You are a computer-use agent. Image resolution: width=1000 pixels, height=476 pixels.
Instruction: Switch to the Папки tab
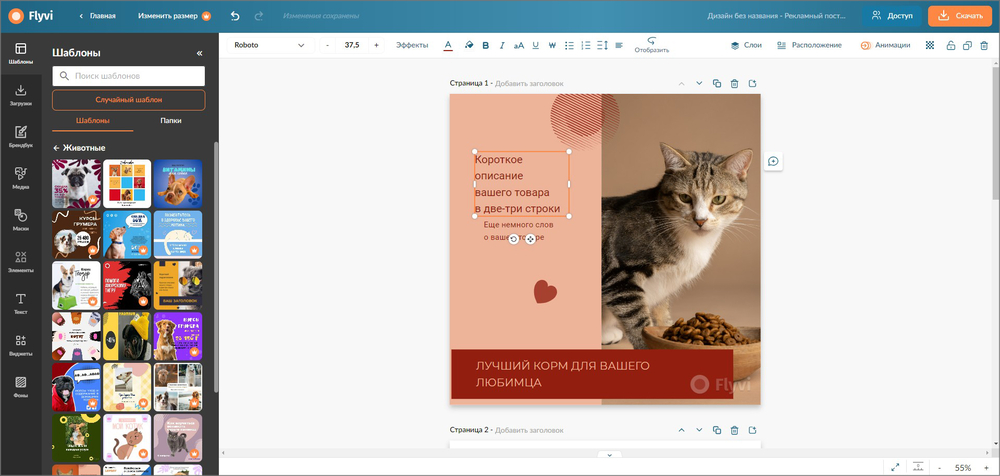coord(170,120)
